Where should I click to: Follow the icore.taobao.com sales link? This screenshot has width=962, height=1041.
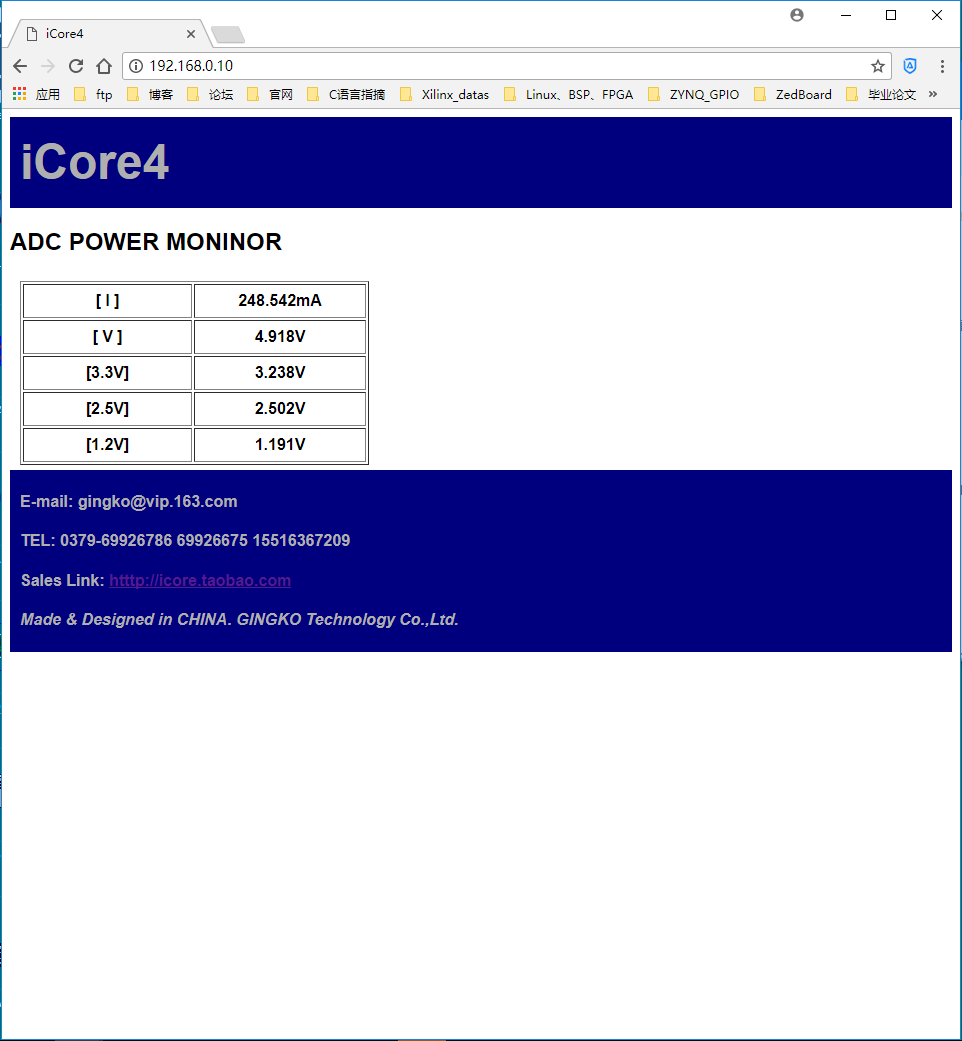pyautogui.click(x=200, y=580)
